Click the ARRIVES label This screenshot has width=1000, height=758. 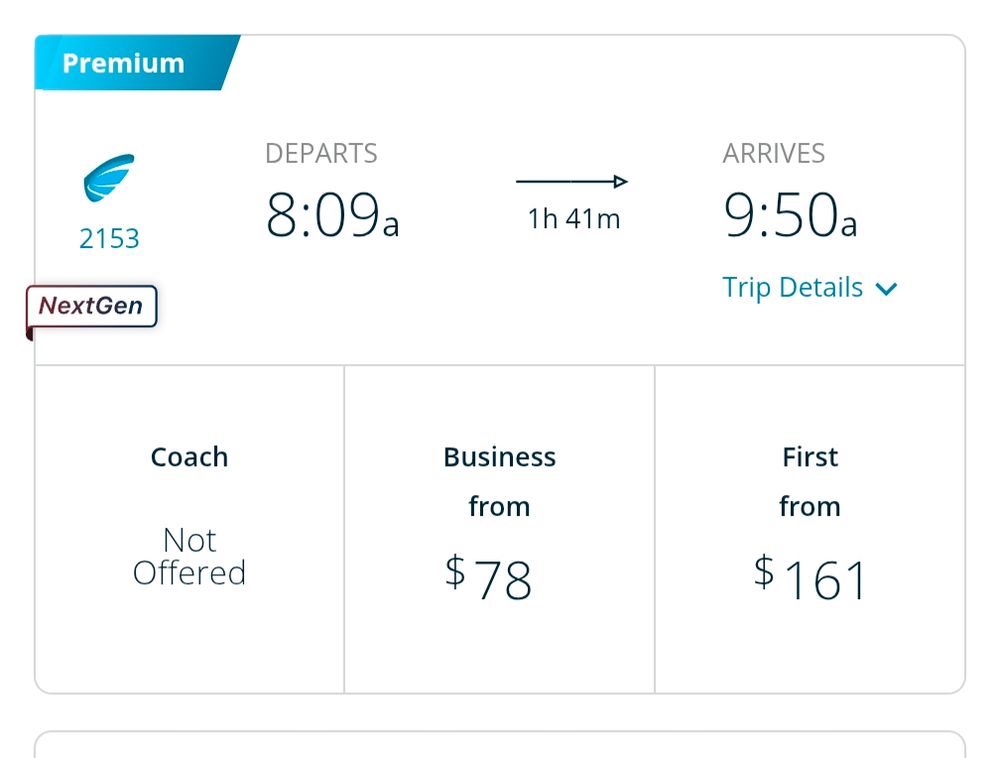pos(774,154)
